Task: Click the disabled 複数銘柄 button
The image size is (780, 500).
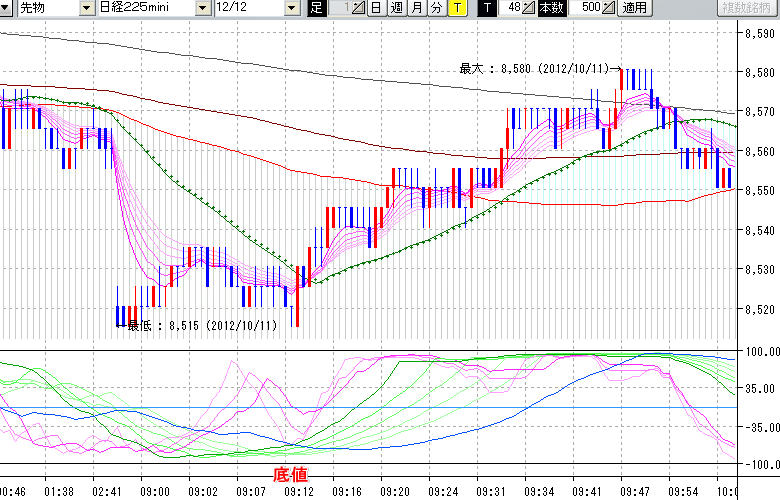Action: [748, 8]
